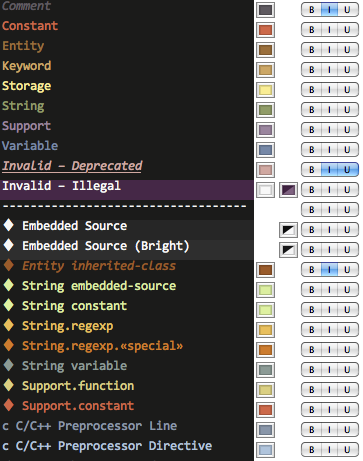Toggle underline for Invalid – Deprecated row

348,170
